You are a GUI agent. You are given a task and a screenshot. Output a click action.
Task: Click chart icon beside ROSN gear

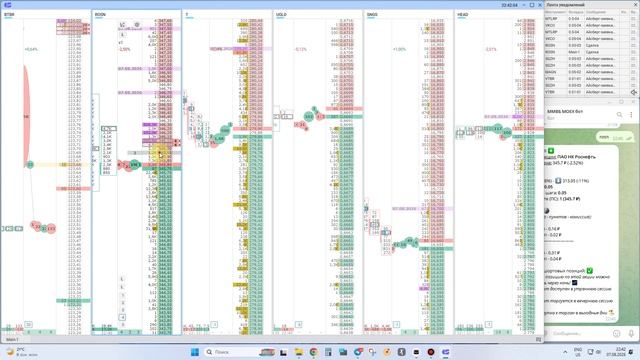pos(122,25)
